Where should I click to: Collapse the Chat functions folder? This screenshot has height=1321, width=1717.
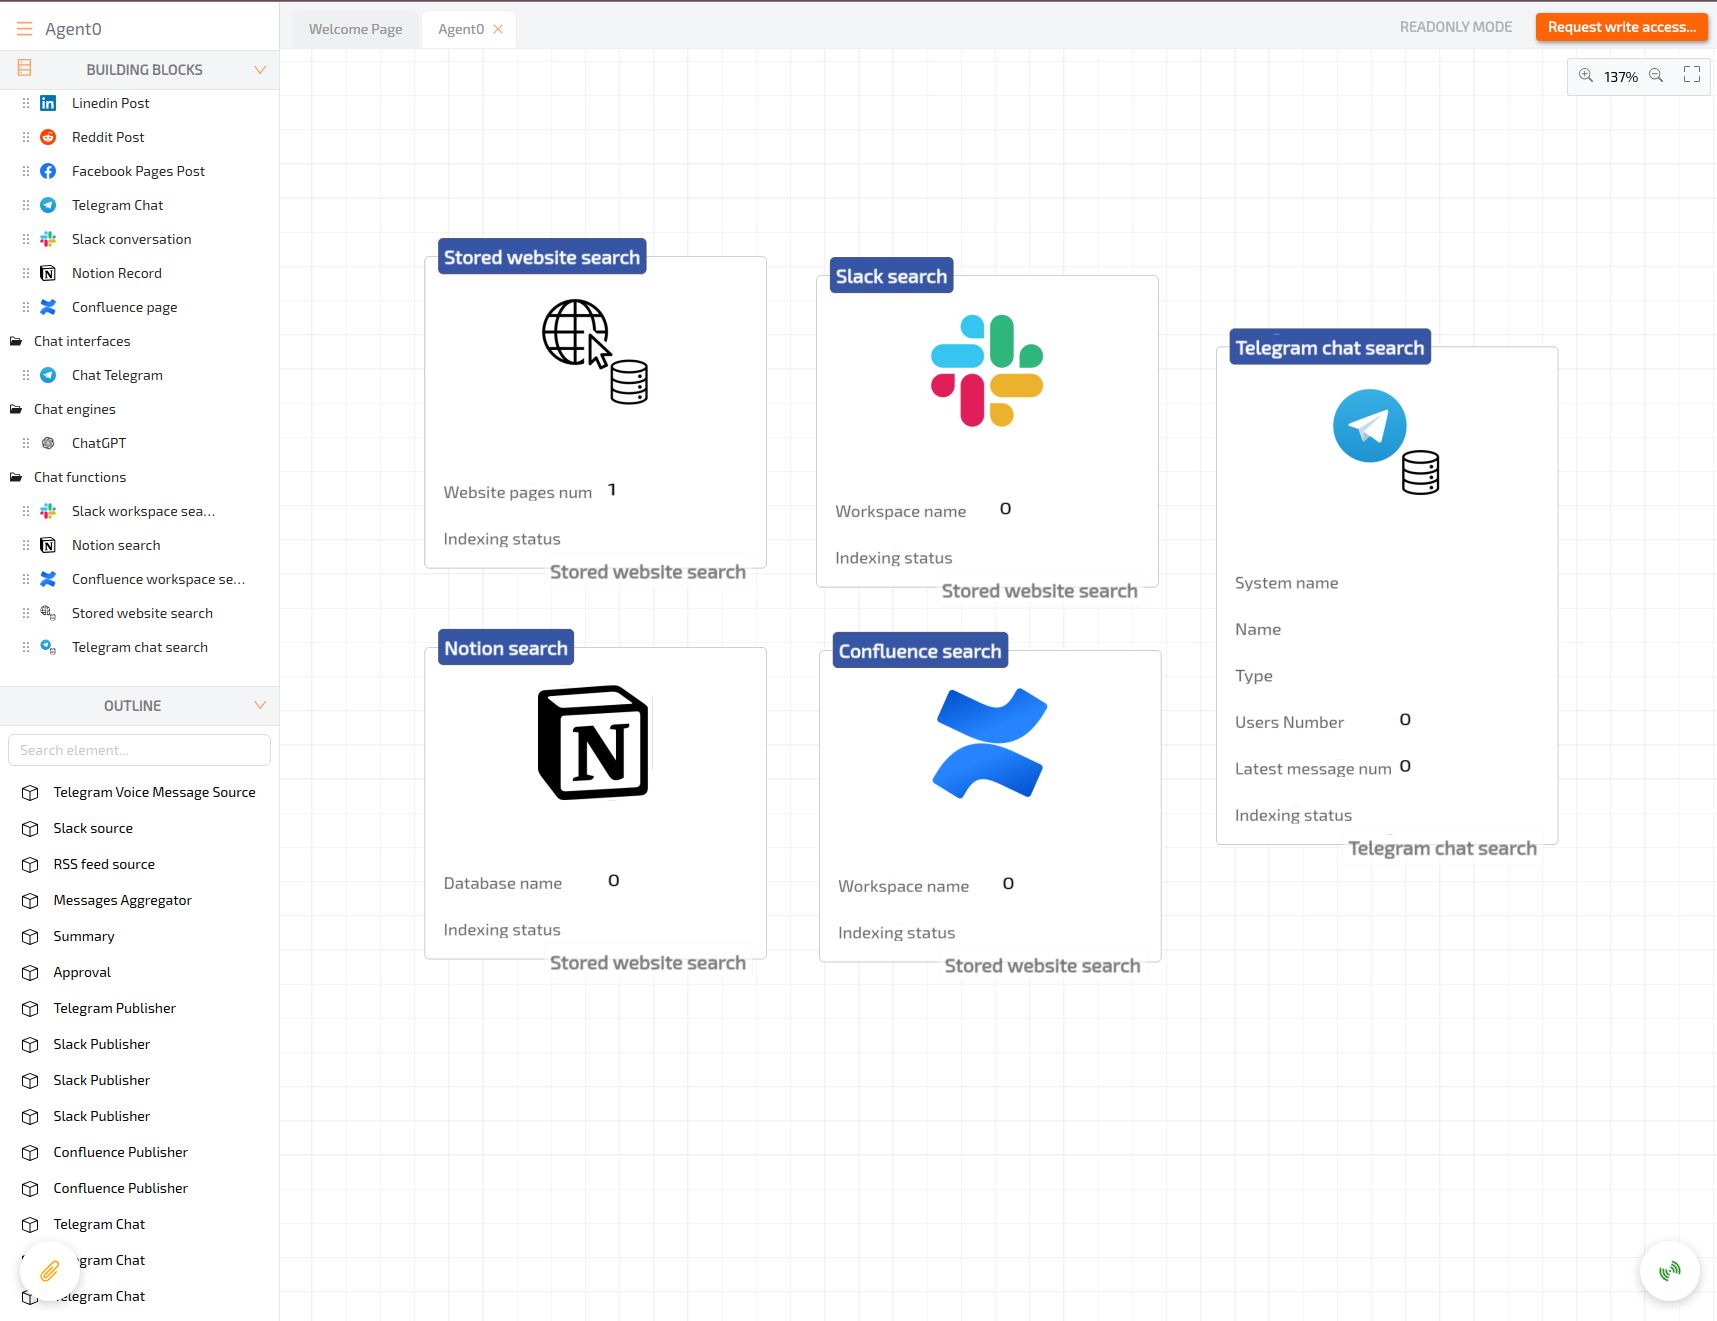[16, 478]
